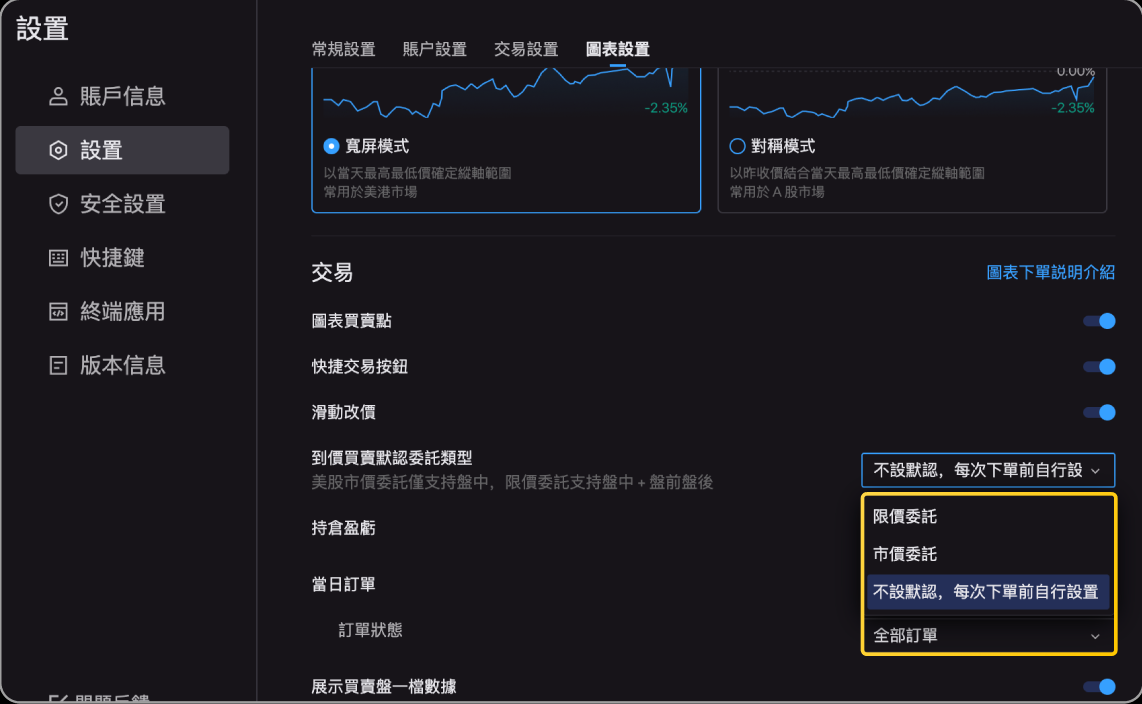
Task: Click the 終端應用 code window icon
Action: [58, 312]
